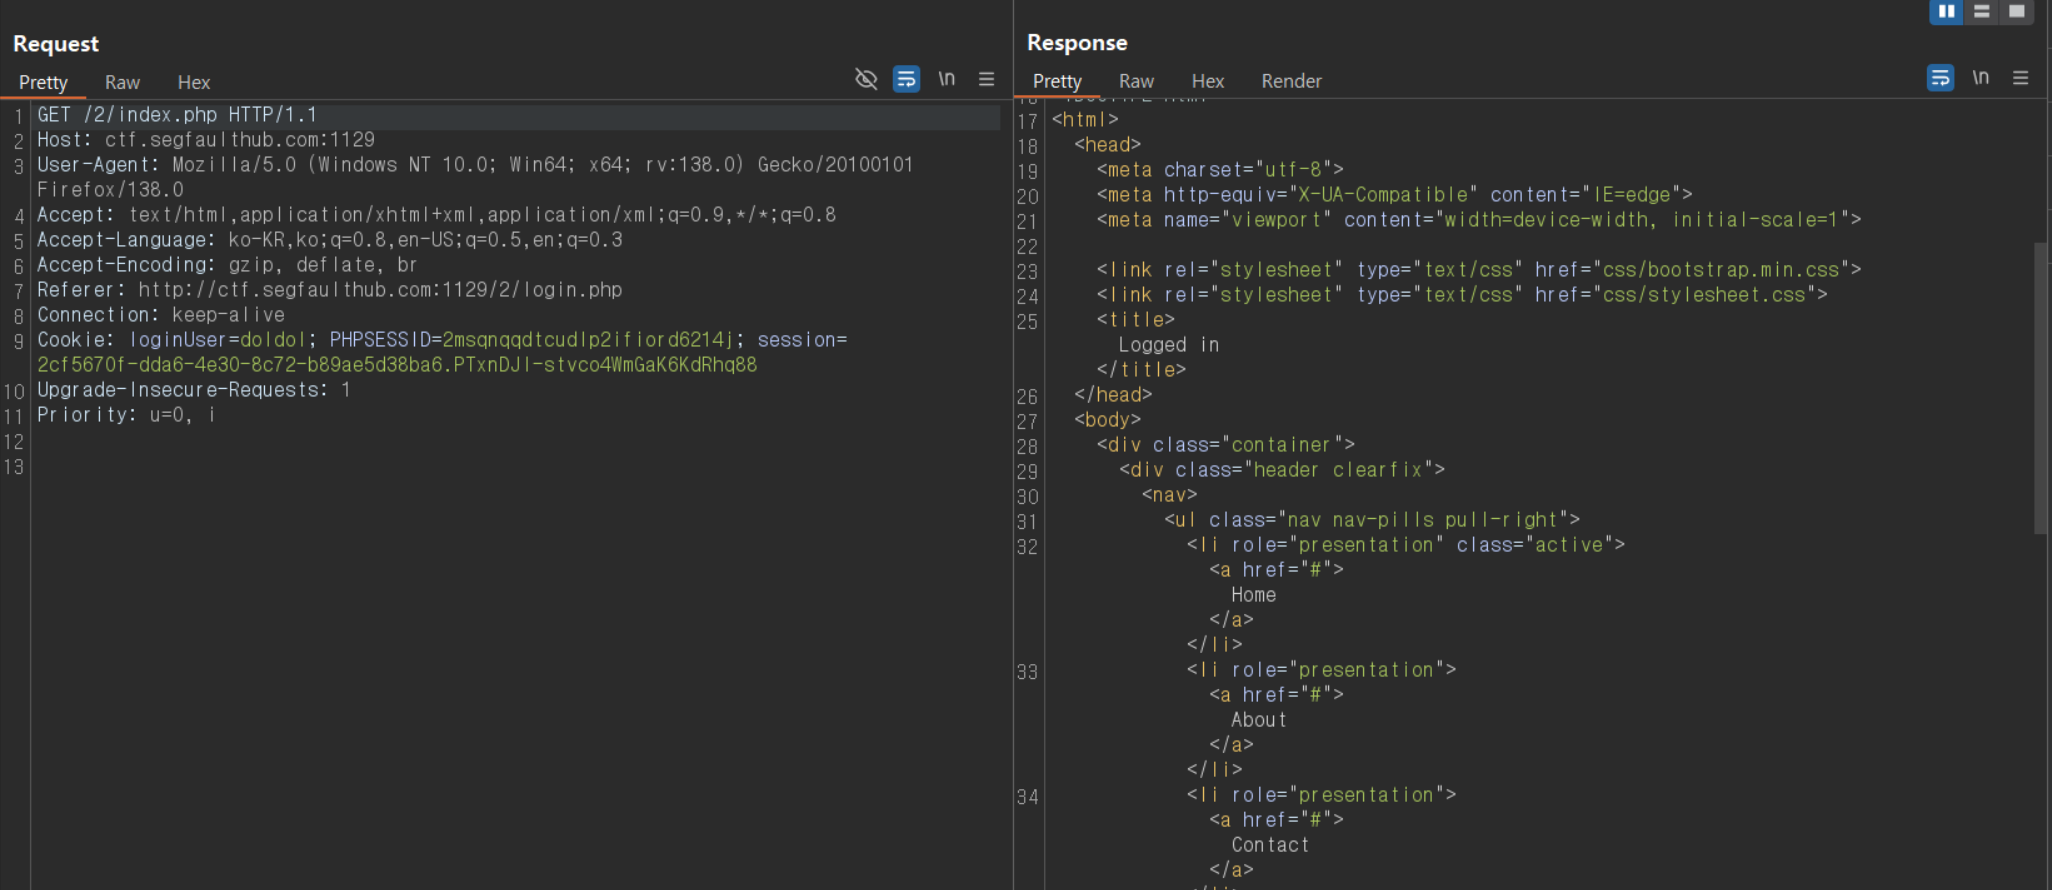Toggle word wrap icon in Request panel
The image size is (2052, 890).
[x=906, y=79]
